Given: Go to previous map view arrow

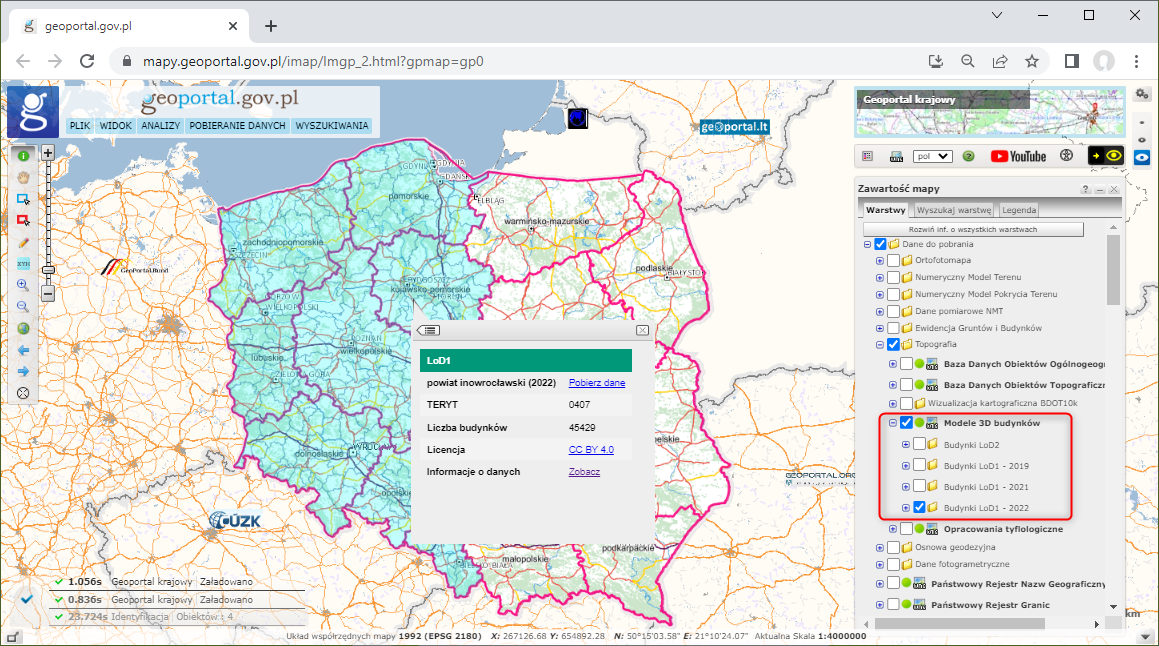Looking at the screenshot, I should coord(23,350).
